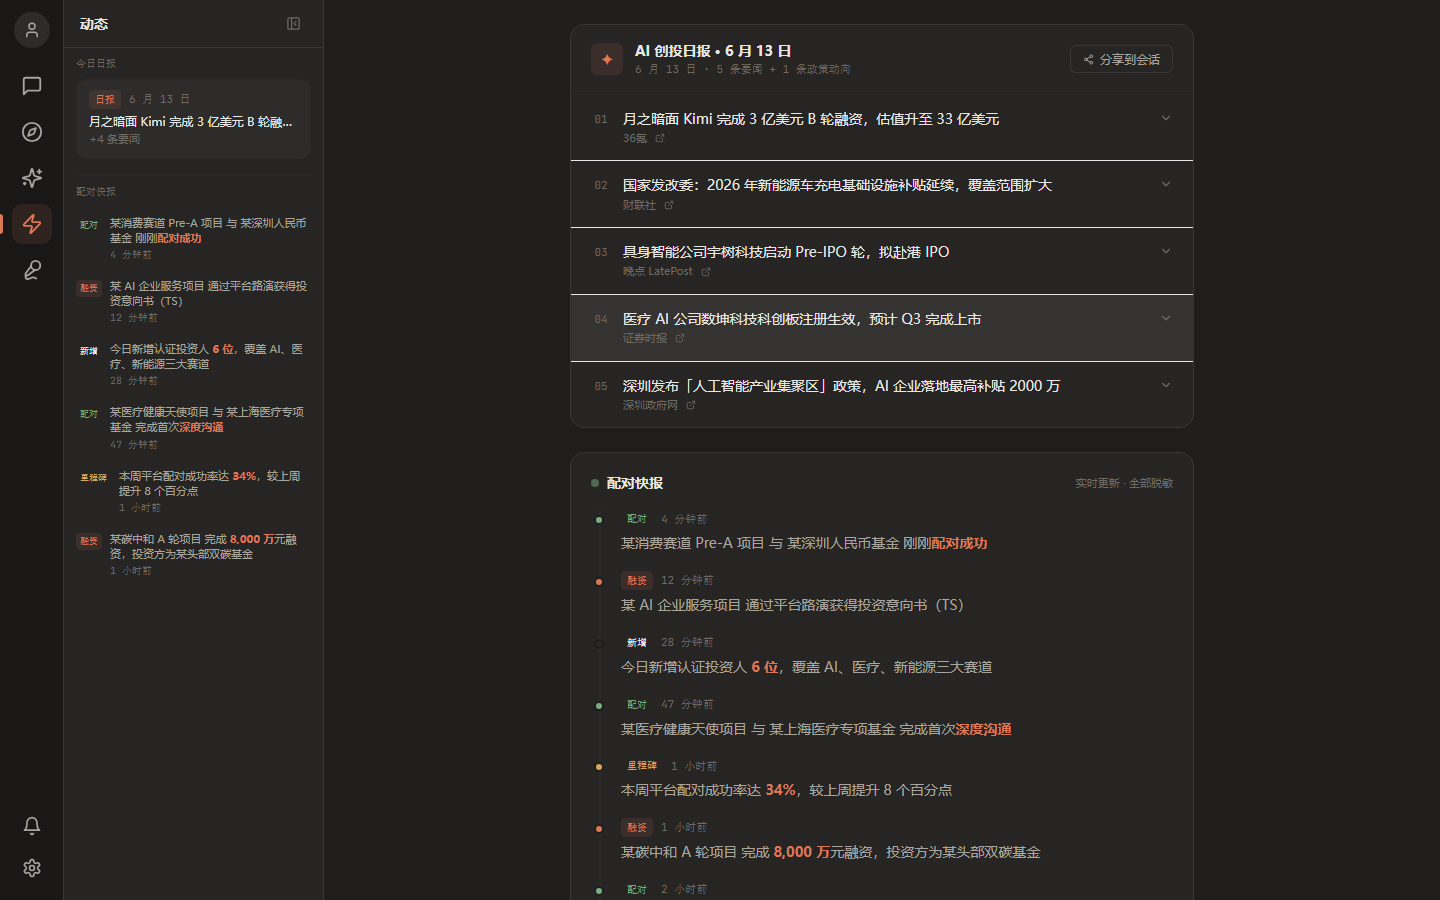Viewport: 1440px width, 900px height.
Task: Click the 里程碑 tag at 1 小时前 in main feed
Action: 642,766
